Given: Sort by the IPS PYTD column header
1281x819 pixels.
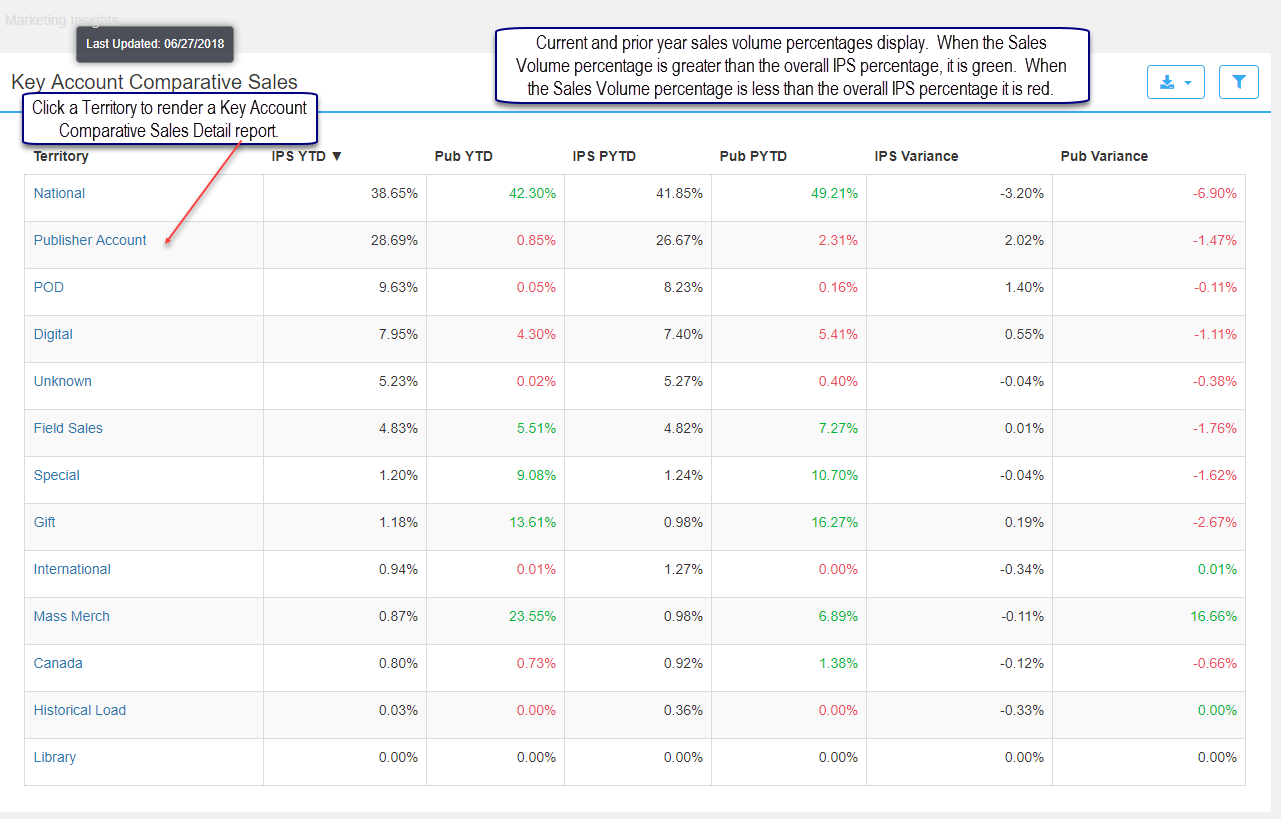Looking at the screenshot, I should tap(604, 156).
